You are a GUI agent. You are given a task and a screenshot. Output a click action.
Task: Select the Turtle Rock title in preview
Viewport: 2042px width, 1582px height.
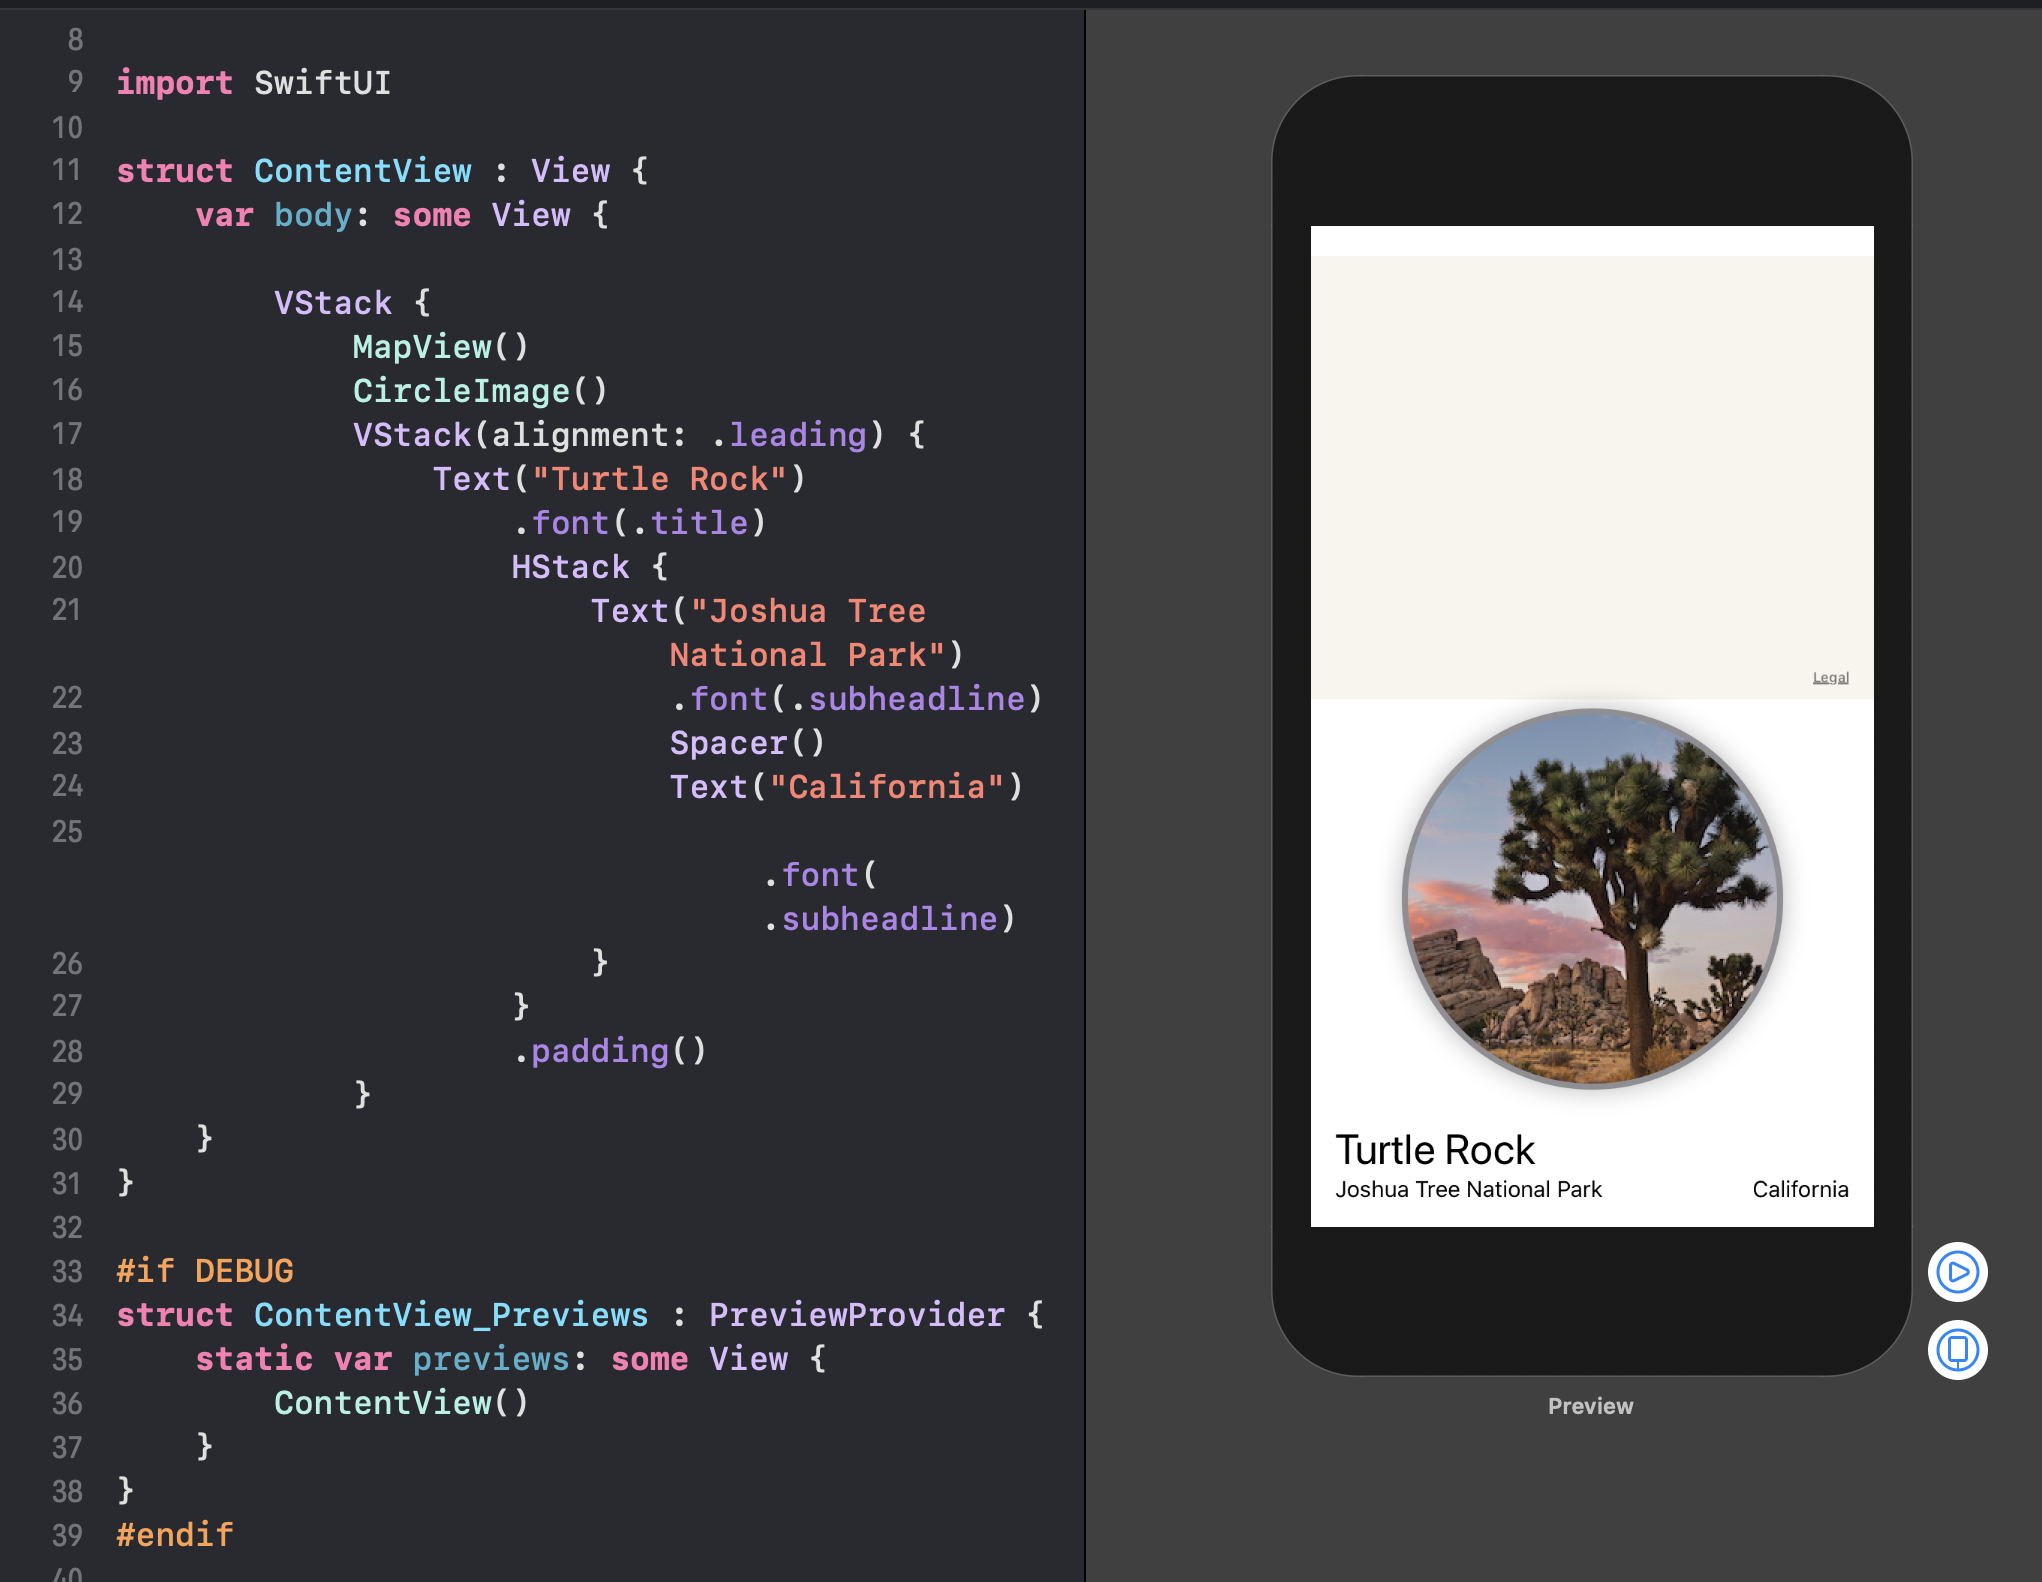1434,1150
